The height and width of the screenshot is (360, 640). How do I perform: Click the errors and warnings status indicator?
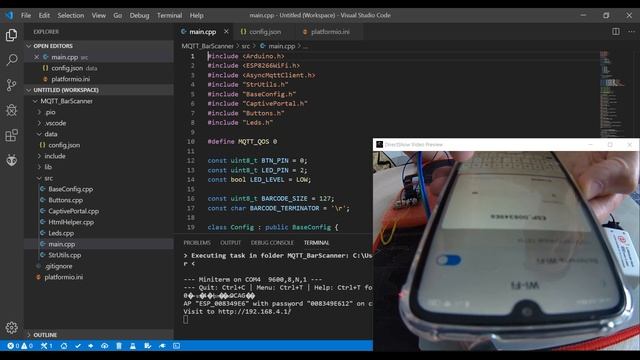click(x=20, y=346)
